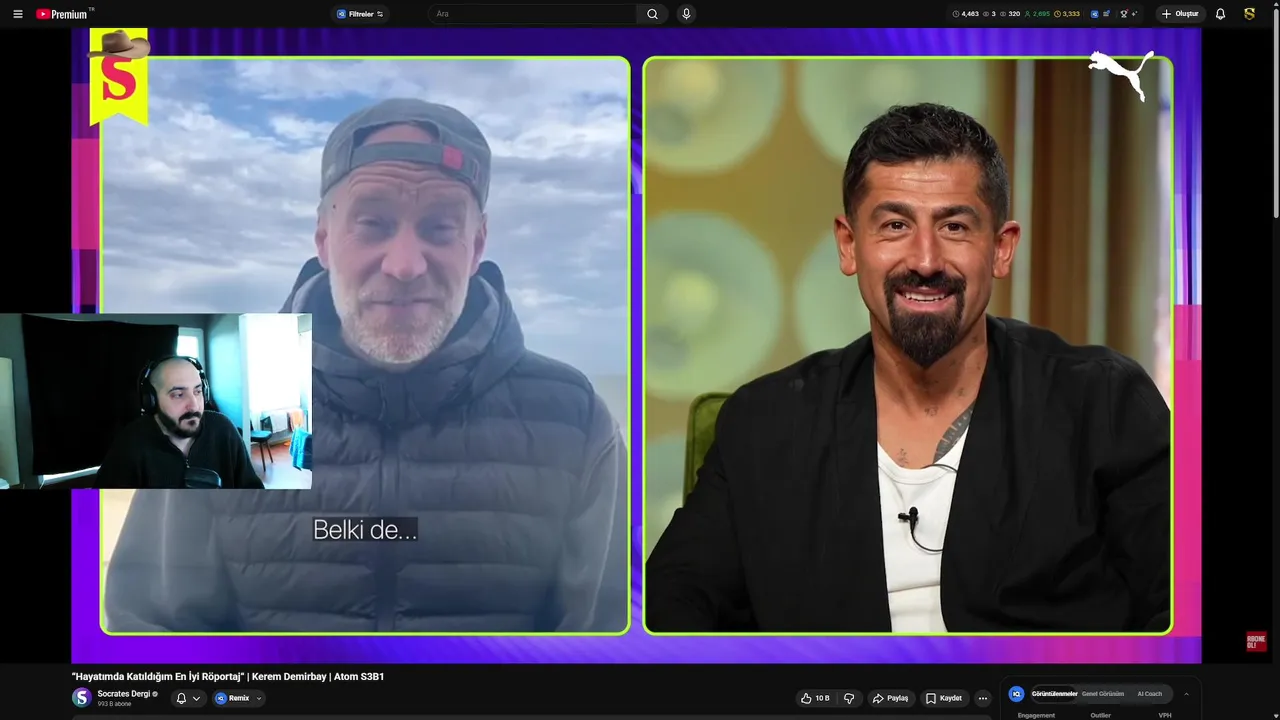Click the yellow 3,333 stat
1280x720 pixels.
pyautogui.click(x=1067, y=14)
